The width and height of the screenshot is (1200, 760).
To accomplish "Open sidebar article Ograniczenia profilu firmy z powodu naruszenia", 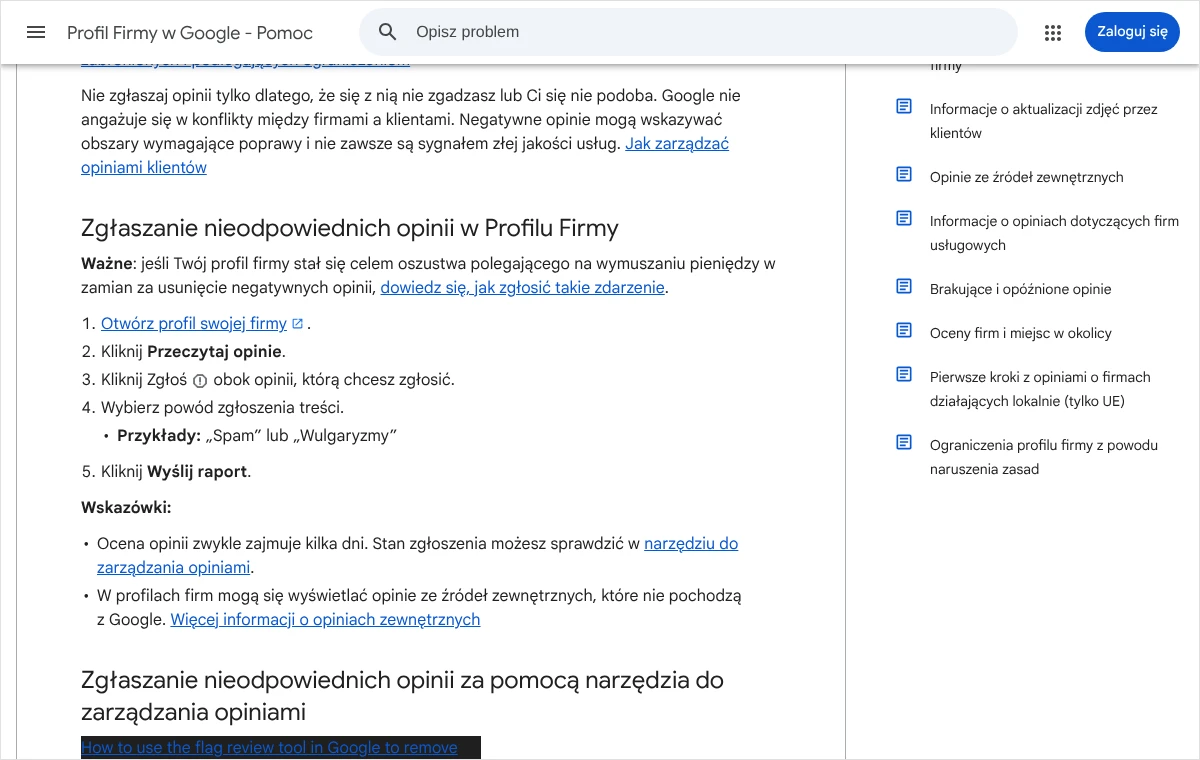I will pyautogui.click(x=1043, y=457).
